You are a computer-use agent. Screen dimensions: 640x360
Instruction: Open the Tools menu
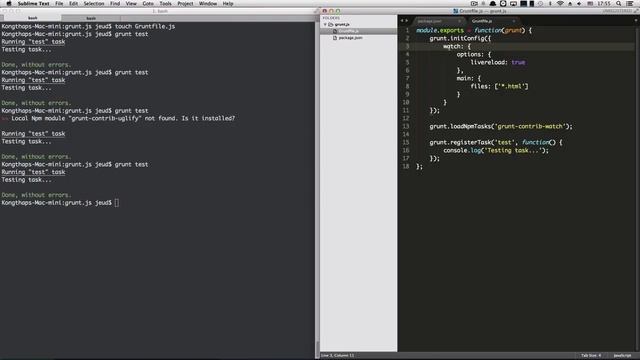coord(165,3)
